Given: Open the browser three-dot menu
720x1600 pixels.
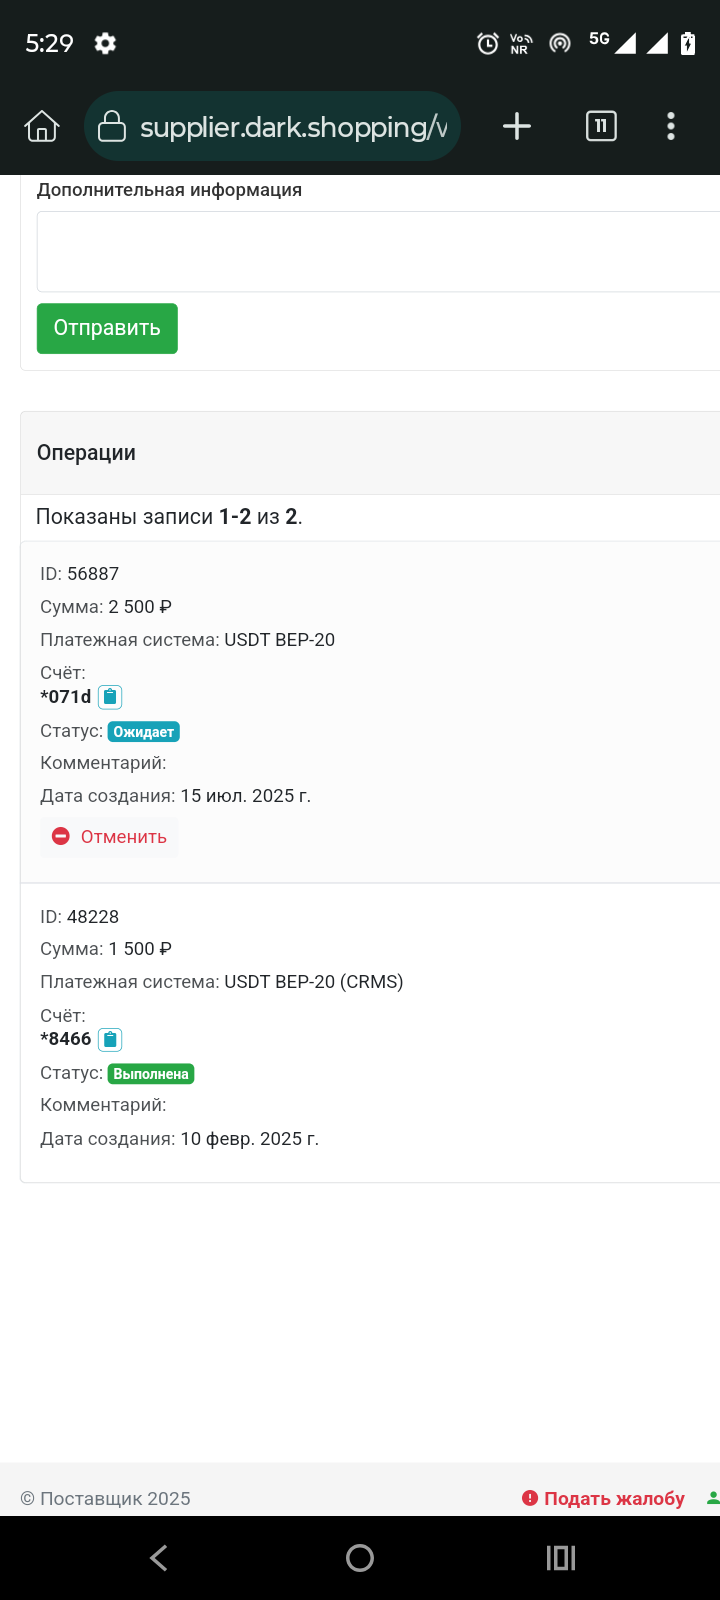Looking at the screenshot, I should pos(671,126).
